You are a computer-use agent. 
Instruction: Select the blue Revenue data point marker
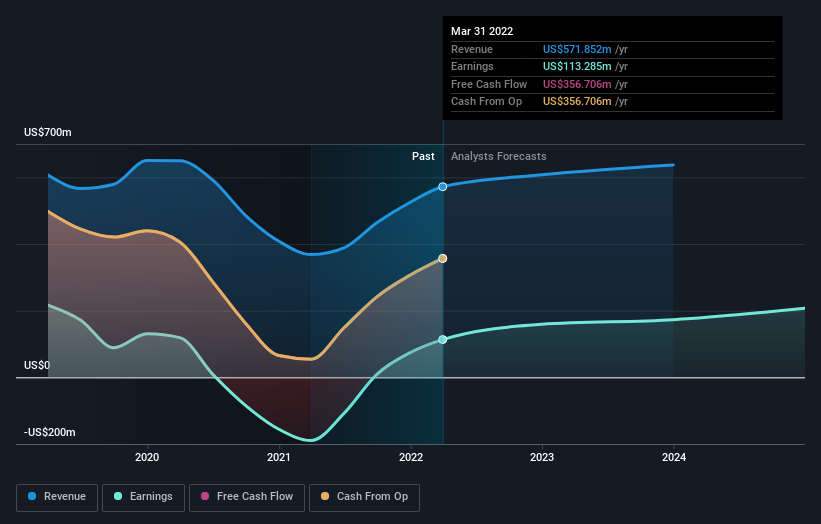[x=443, y=187]
